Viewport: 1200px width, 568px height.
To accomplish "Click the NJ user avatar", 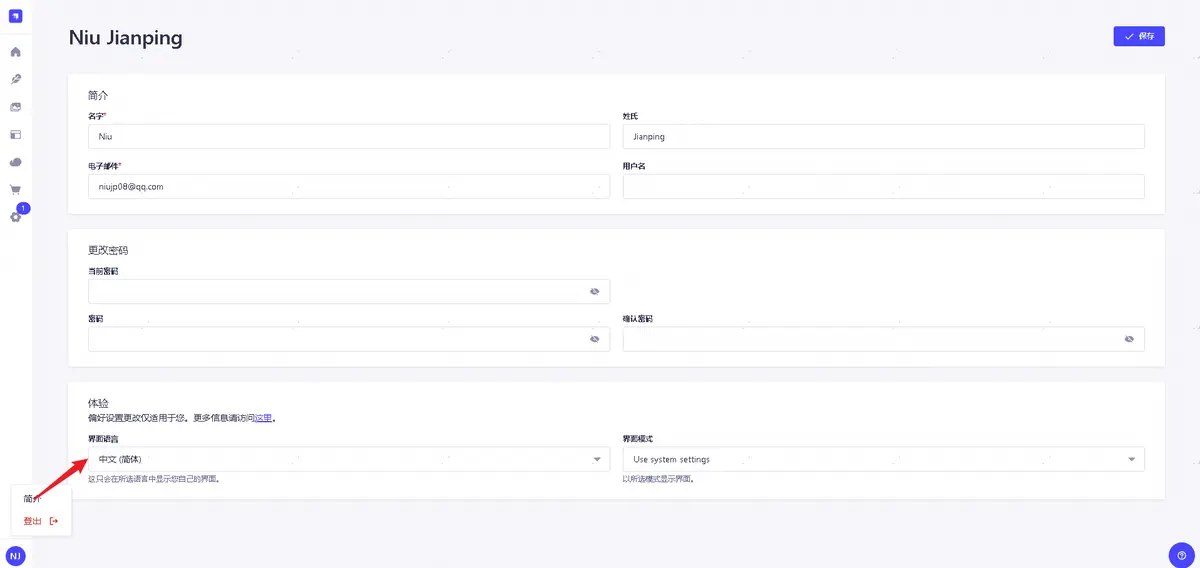I will pos(15,555).
